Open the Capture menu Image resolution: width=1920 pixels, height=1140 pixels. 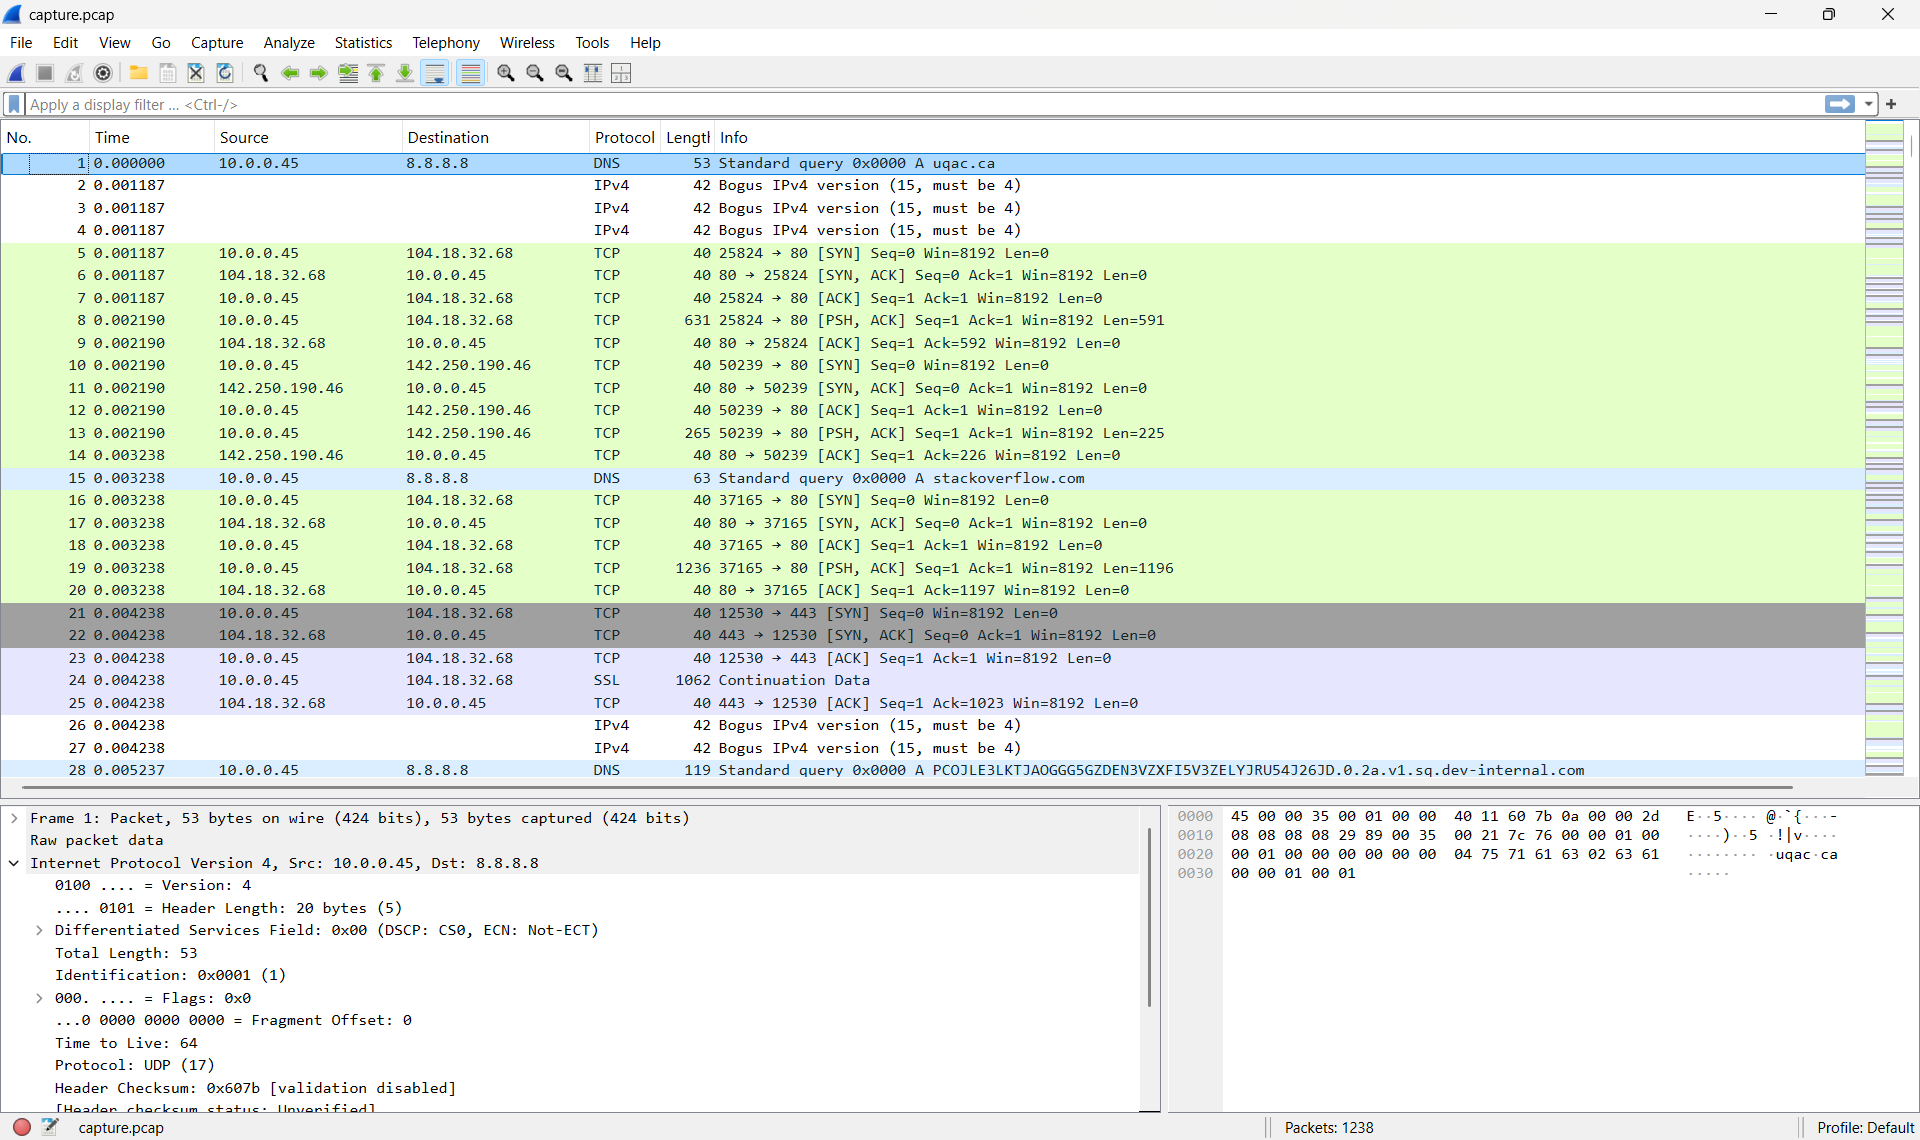coord(217,42)
